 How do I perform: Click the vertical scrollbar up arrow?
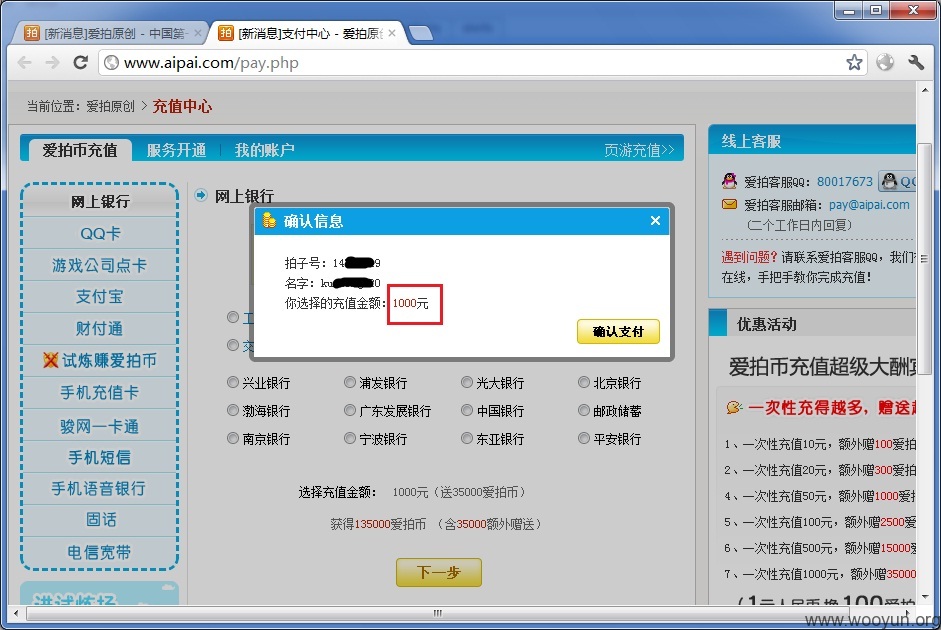tap(925, 90)
